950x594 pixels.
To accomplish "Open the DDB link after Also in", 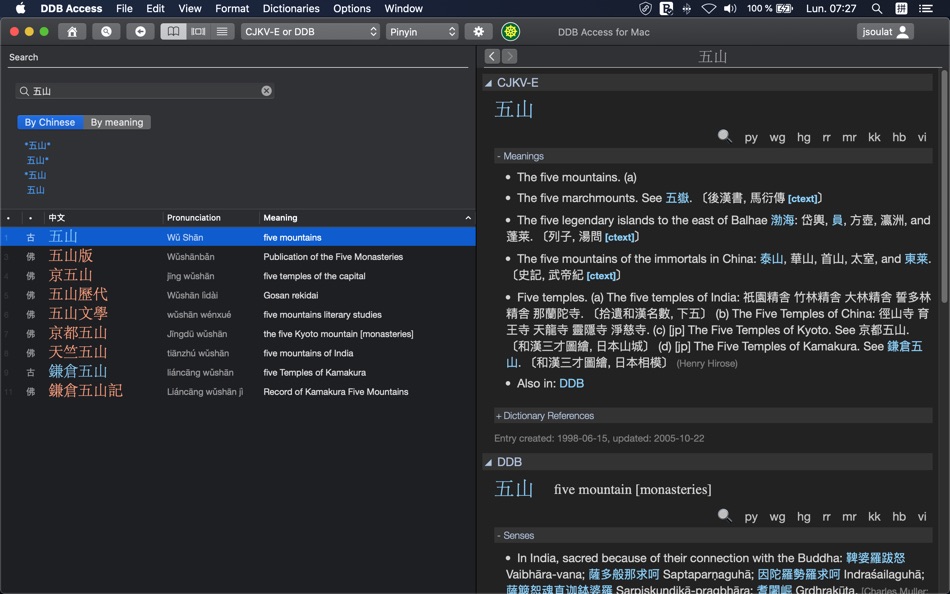I will click(571, 384).
